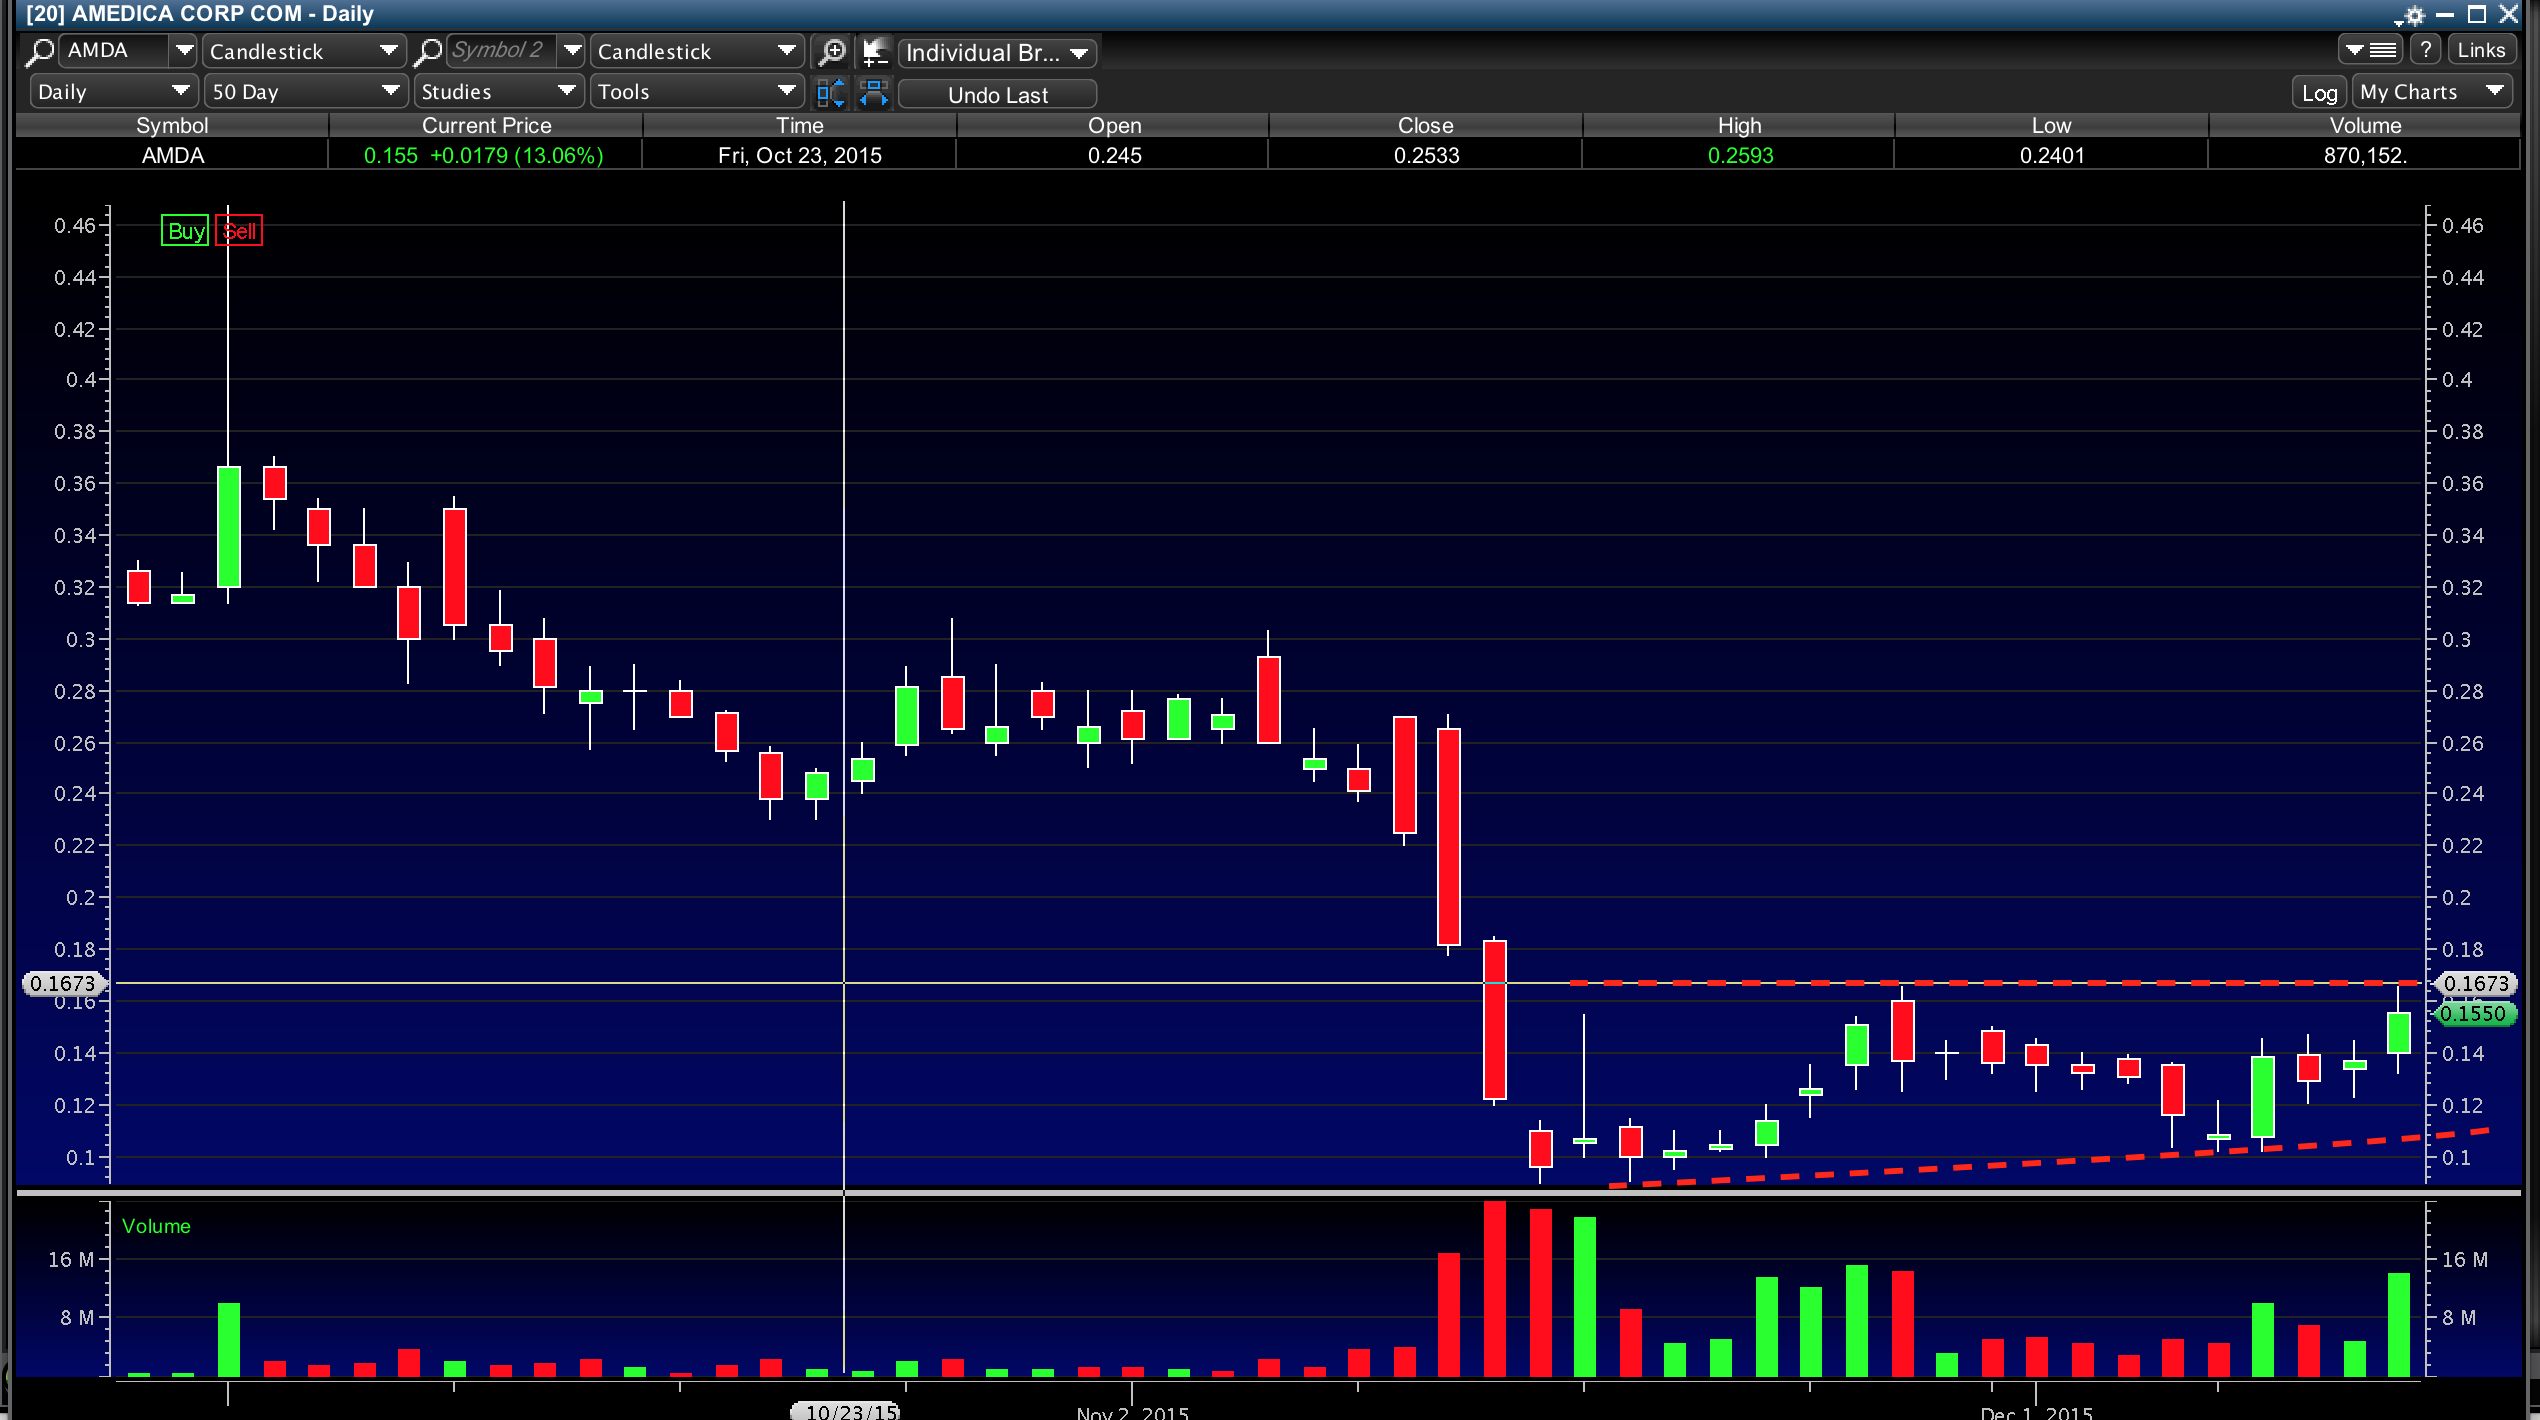Open the window settings gear icon
This screenshot has height=1420, width=2540.
pos(2413,15)
